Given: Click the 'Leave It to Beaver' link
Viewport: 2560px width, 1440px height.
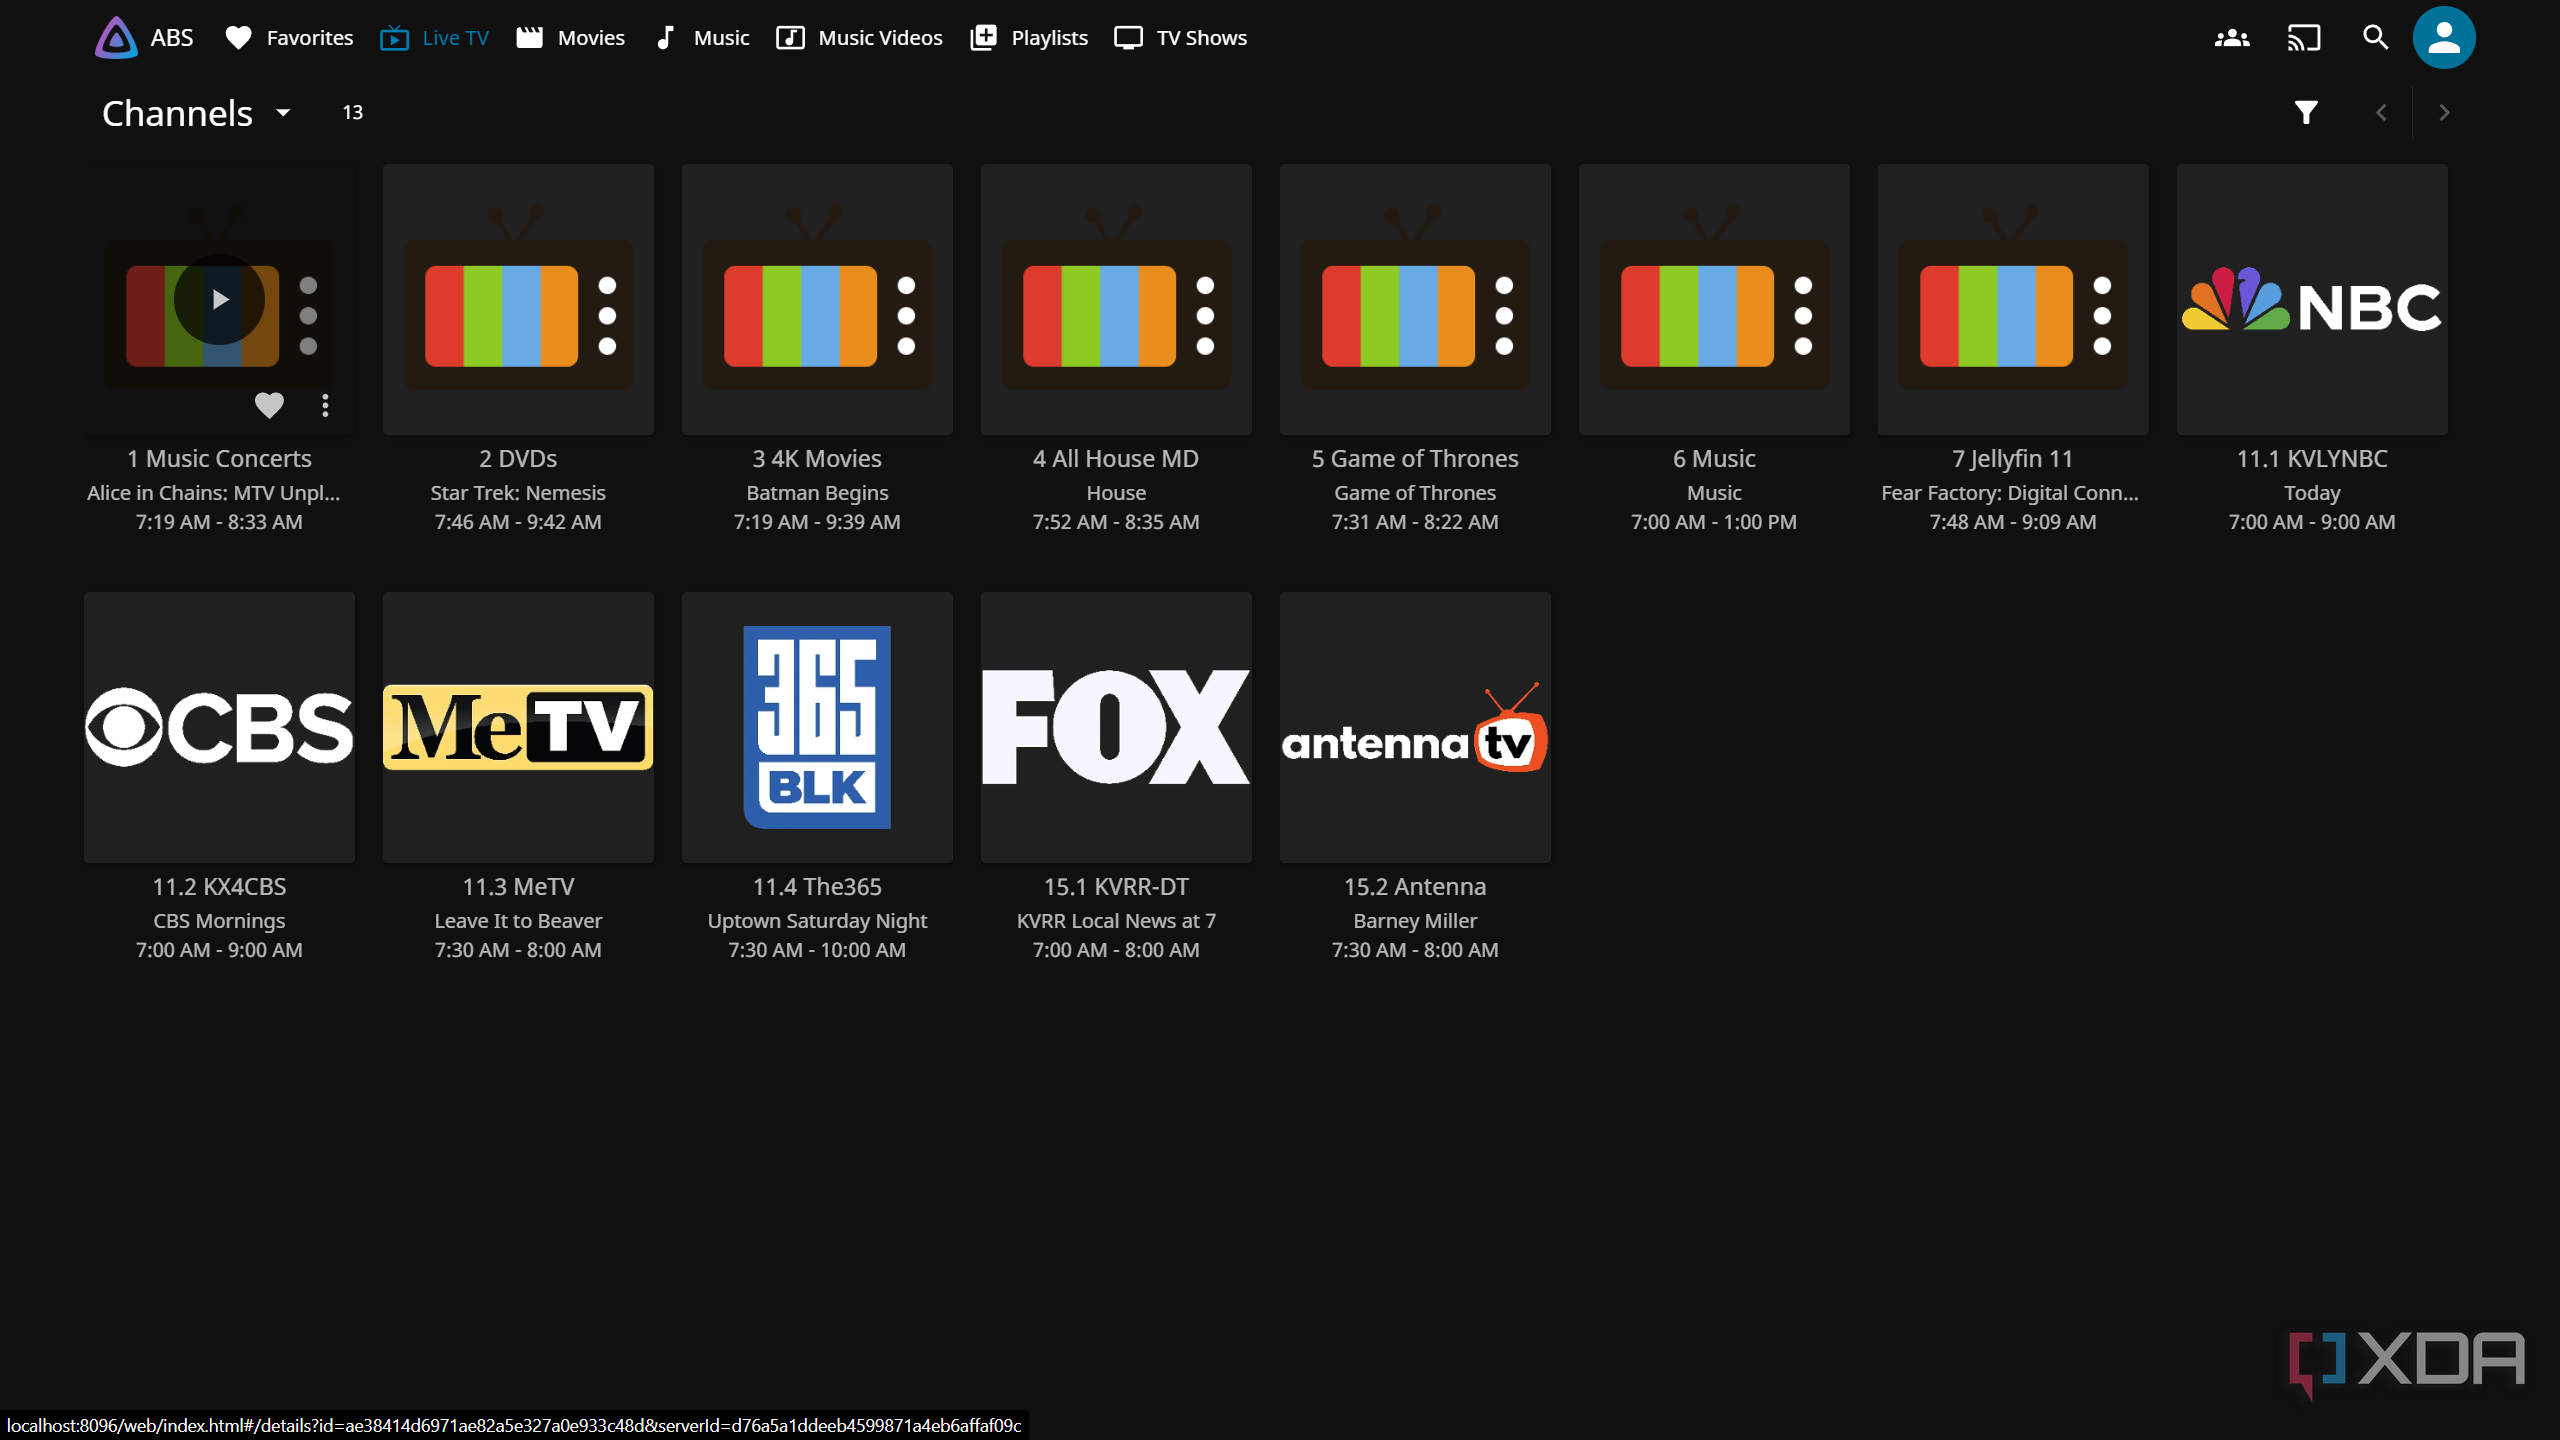Looking at the screenshot, I should (x=518, y=921).
